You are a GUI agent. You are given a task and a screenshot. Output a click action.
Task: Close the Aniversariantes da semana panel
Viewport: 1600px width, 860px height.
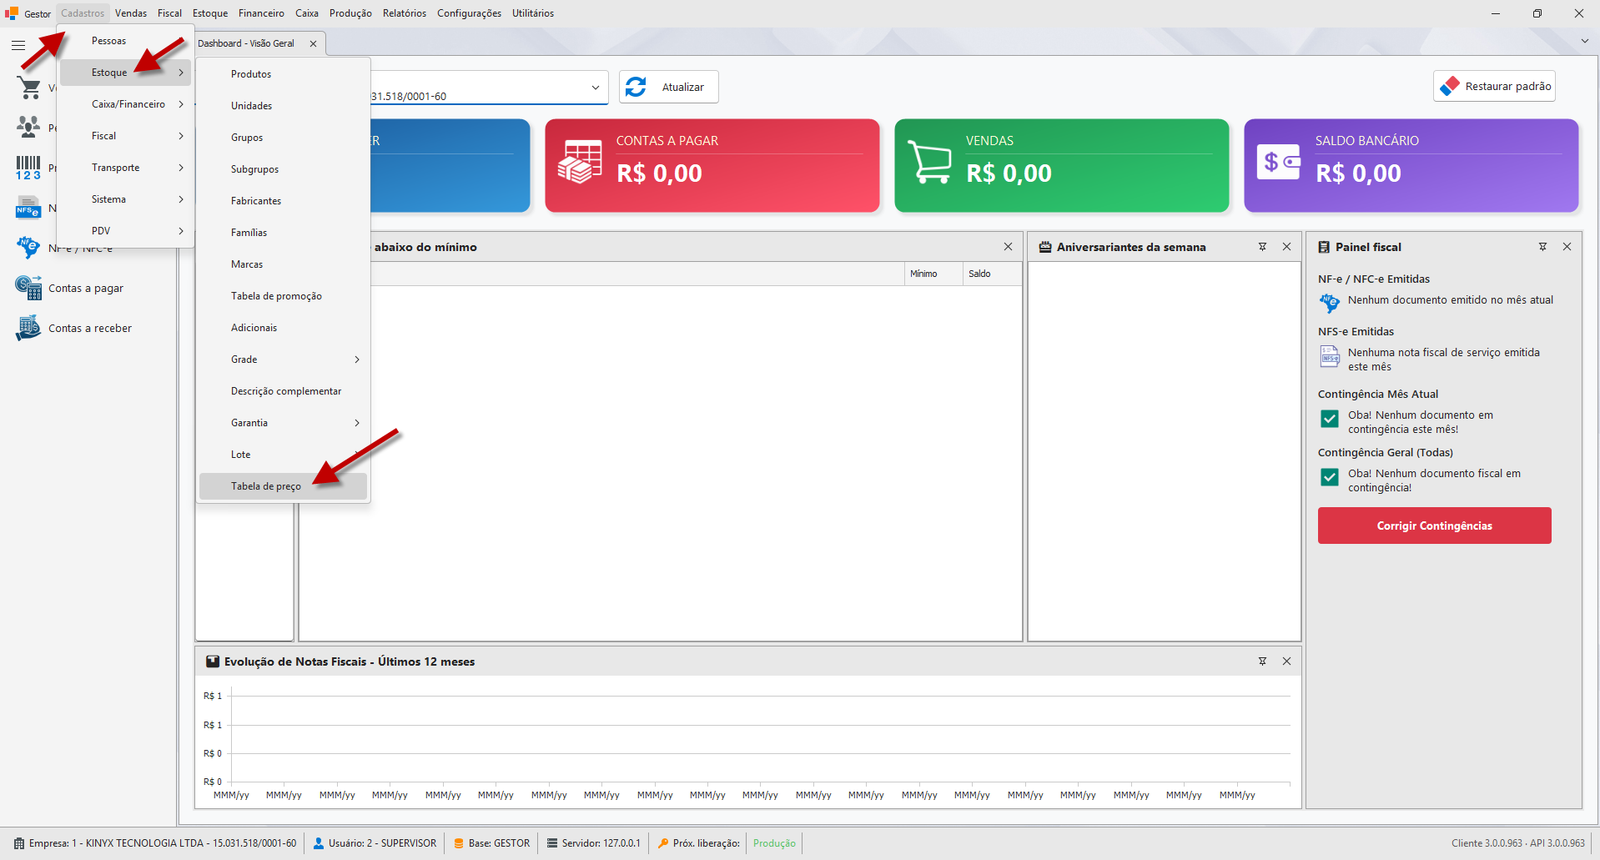pyautogui.click(x=1287, y=247)
